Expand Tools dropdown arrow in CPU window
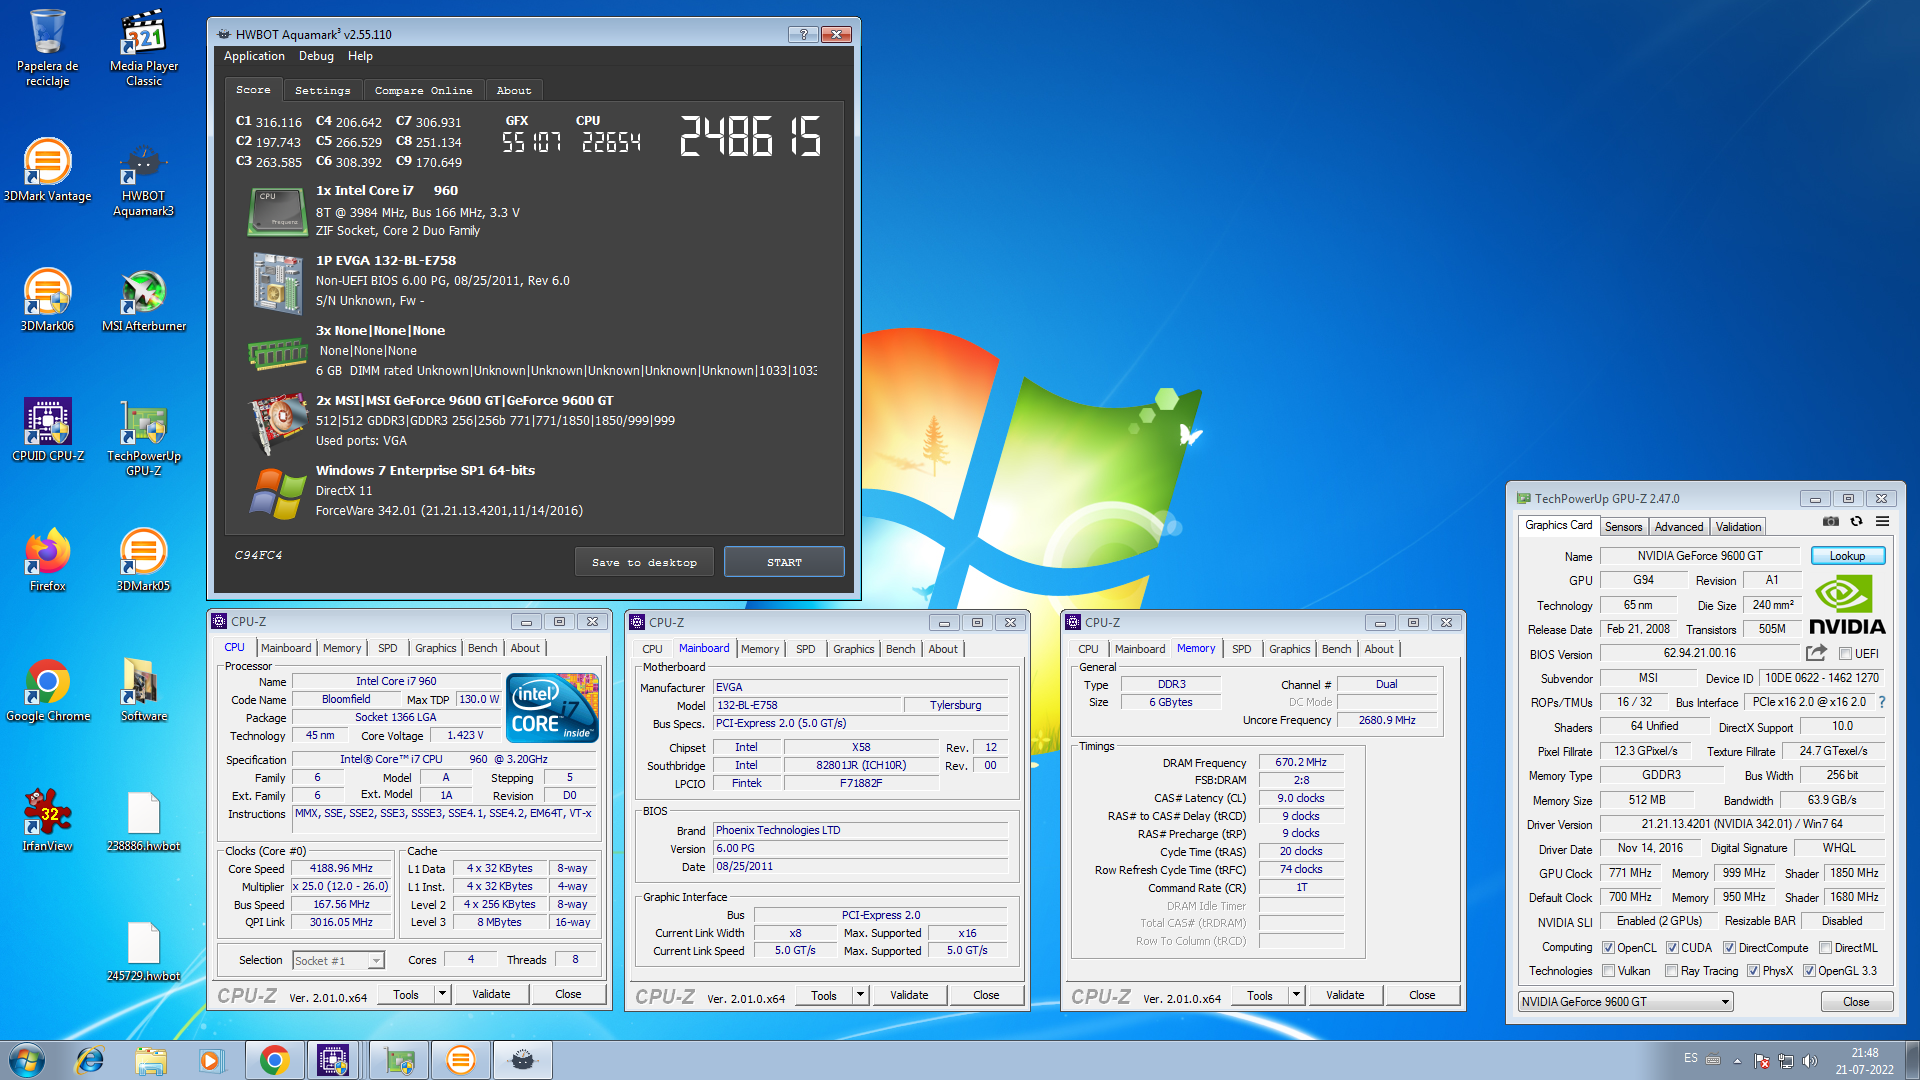This screenshot has width=1920, height=1080. point(442,994)
